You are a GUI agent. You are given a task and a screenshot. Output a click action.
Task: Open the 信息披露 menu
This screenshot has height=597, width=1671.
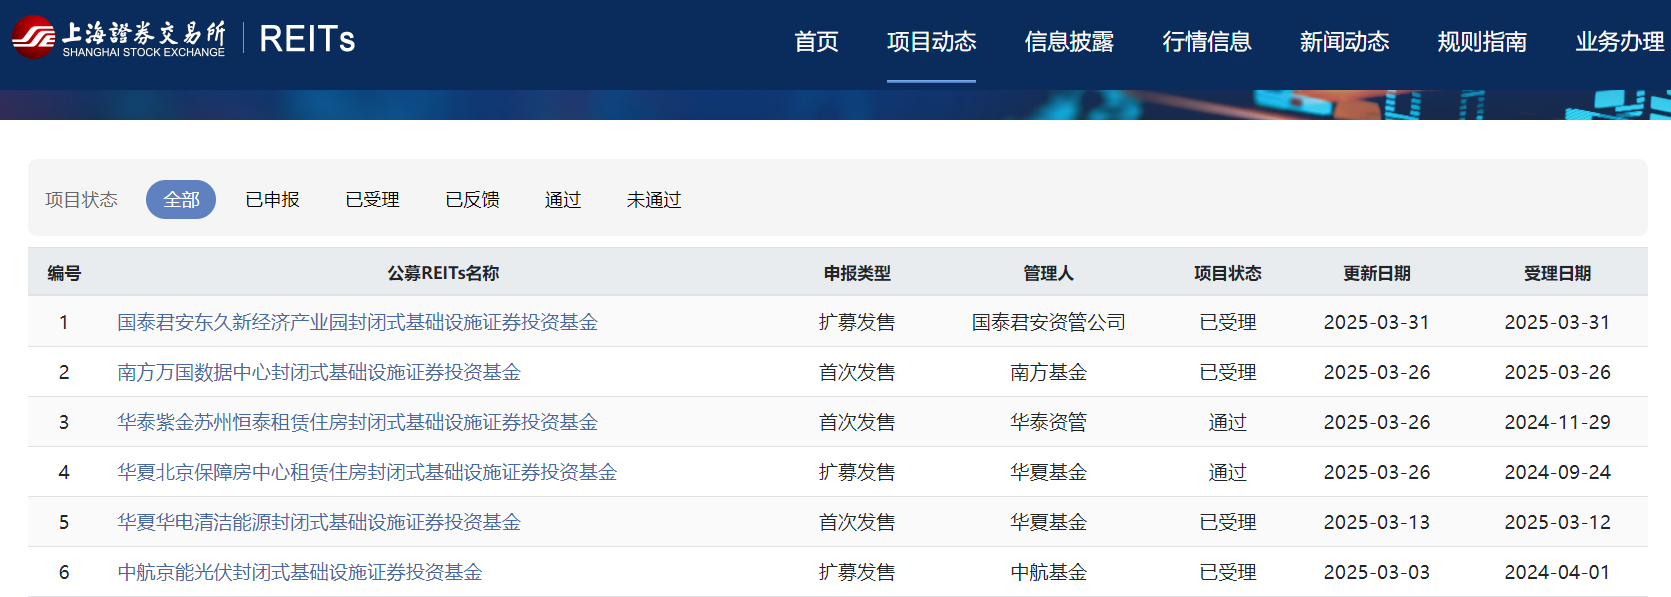[x=1069, y=41]
